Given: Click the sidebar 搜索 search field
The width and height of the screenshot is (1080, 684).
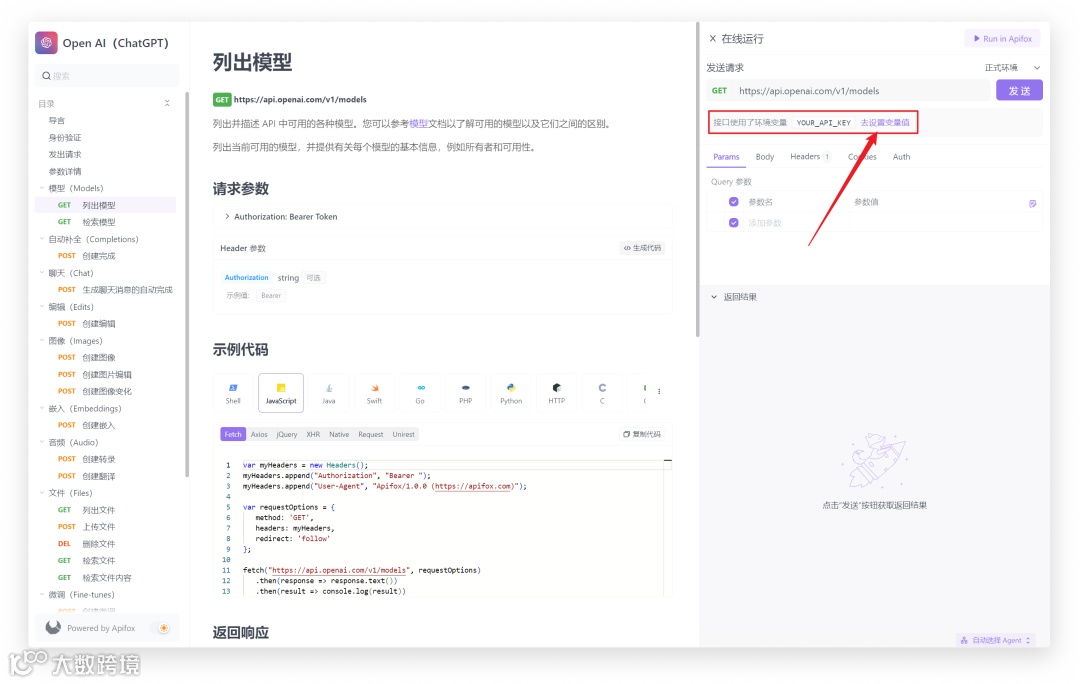Looking at the screenshot, I should 107,76.
